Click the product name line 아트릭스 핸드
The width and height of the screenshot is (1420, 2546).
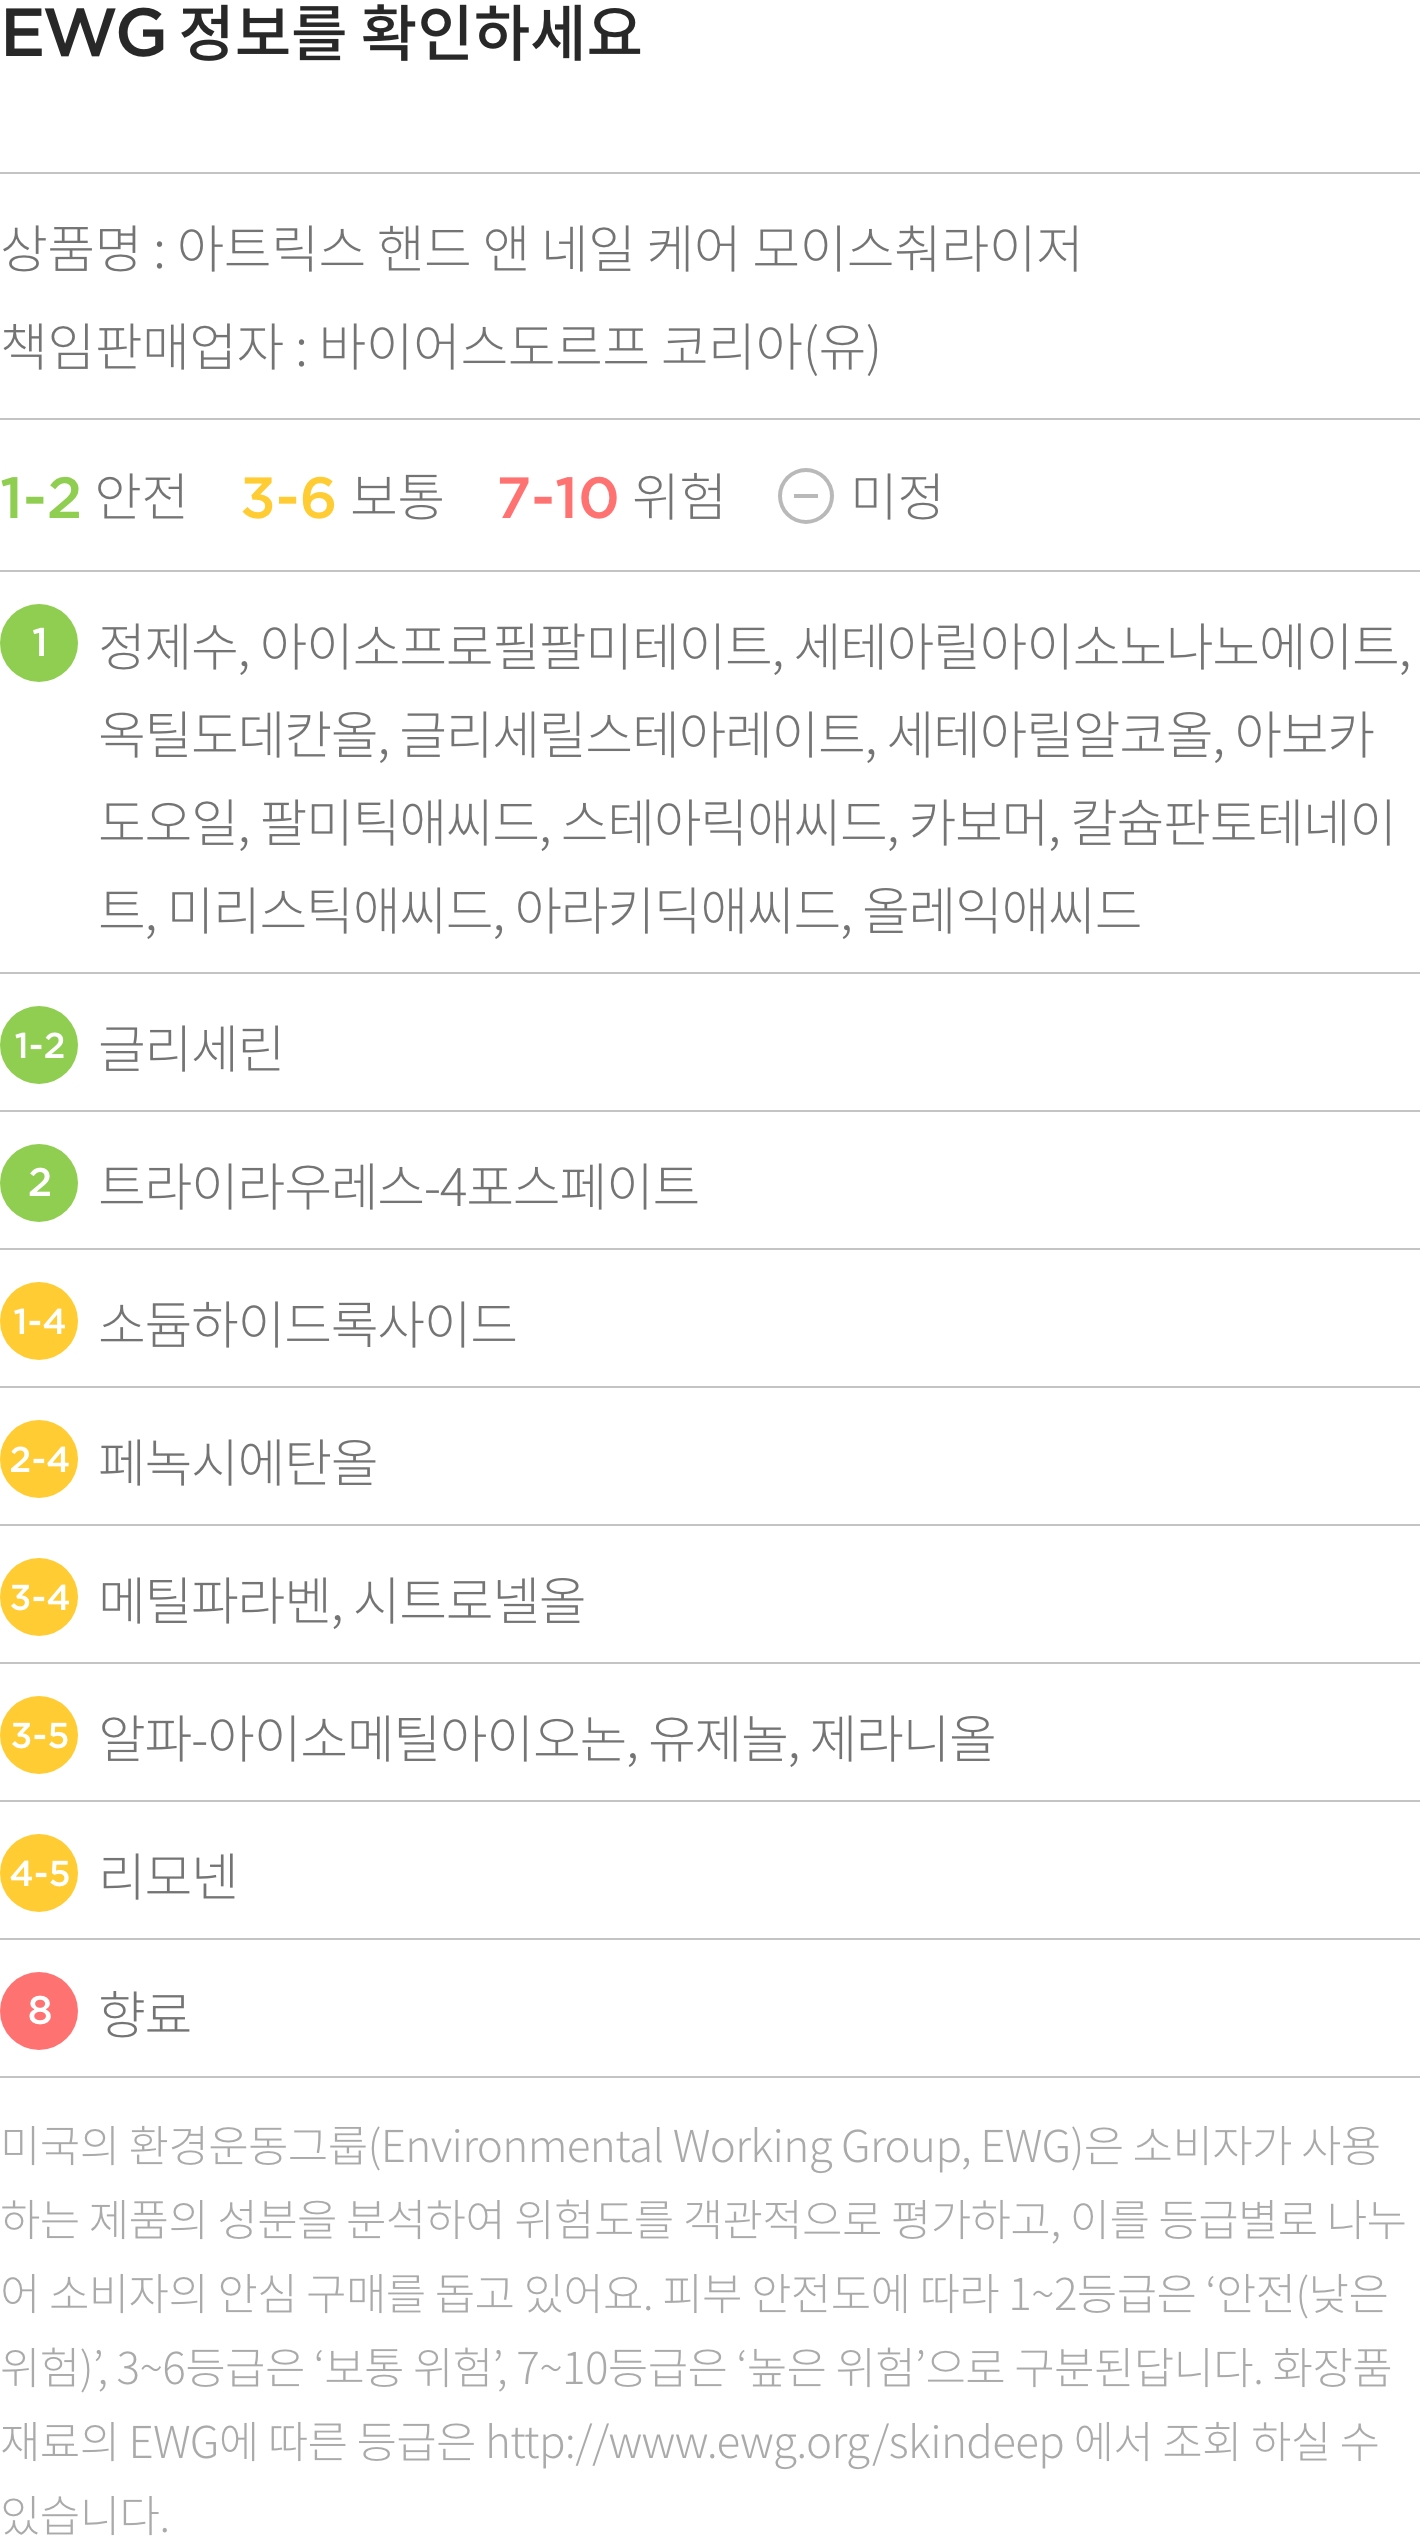(x=541, y=248)
